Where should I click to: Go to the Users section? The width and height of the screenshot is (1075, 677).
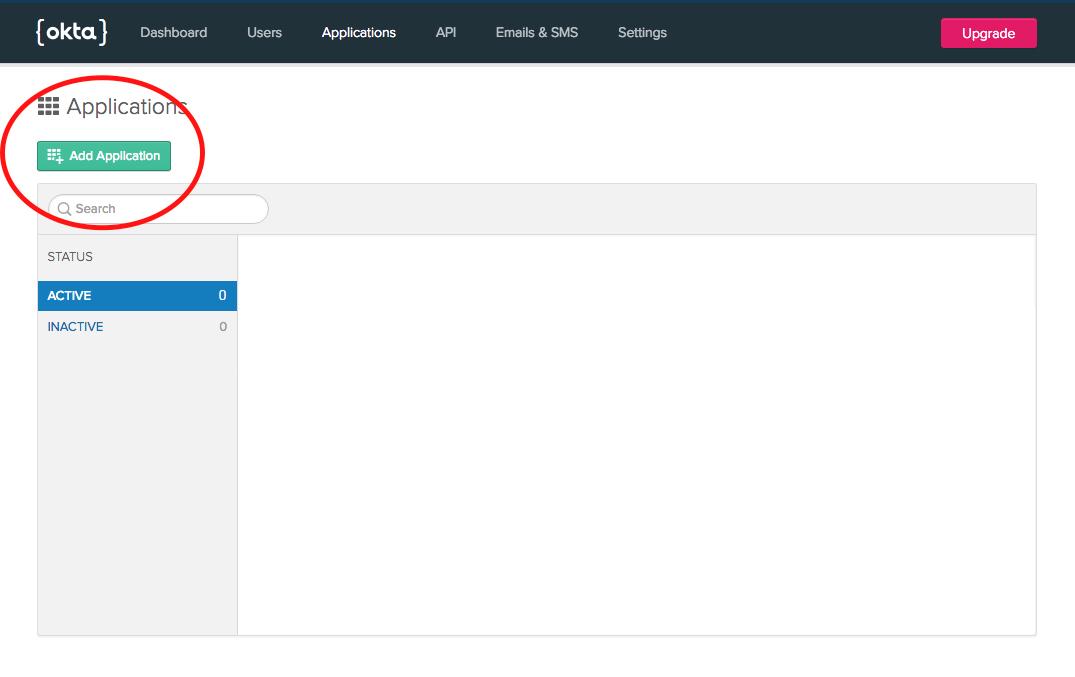pyautogui.click(x=264, y=33)
